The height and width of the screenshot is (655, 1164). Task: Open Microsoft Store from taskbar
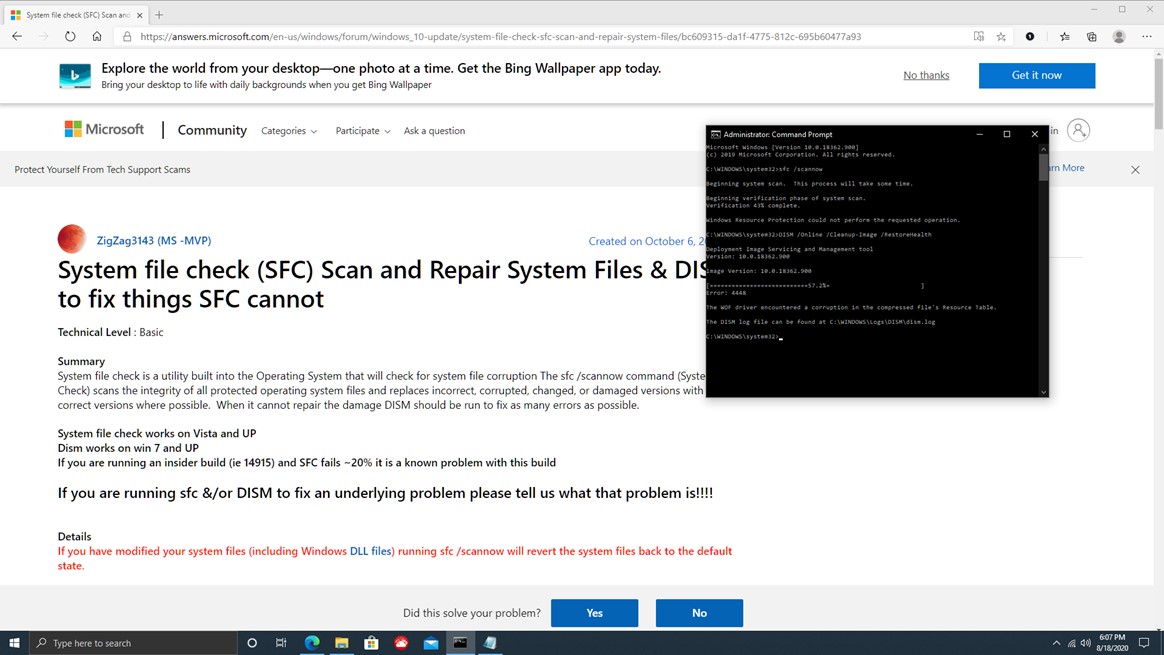371,643
